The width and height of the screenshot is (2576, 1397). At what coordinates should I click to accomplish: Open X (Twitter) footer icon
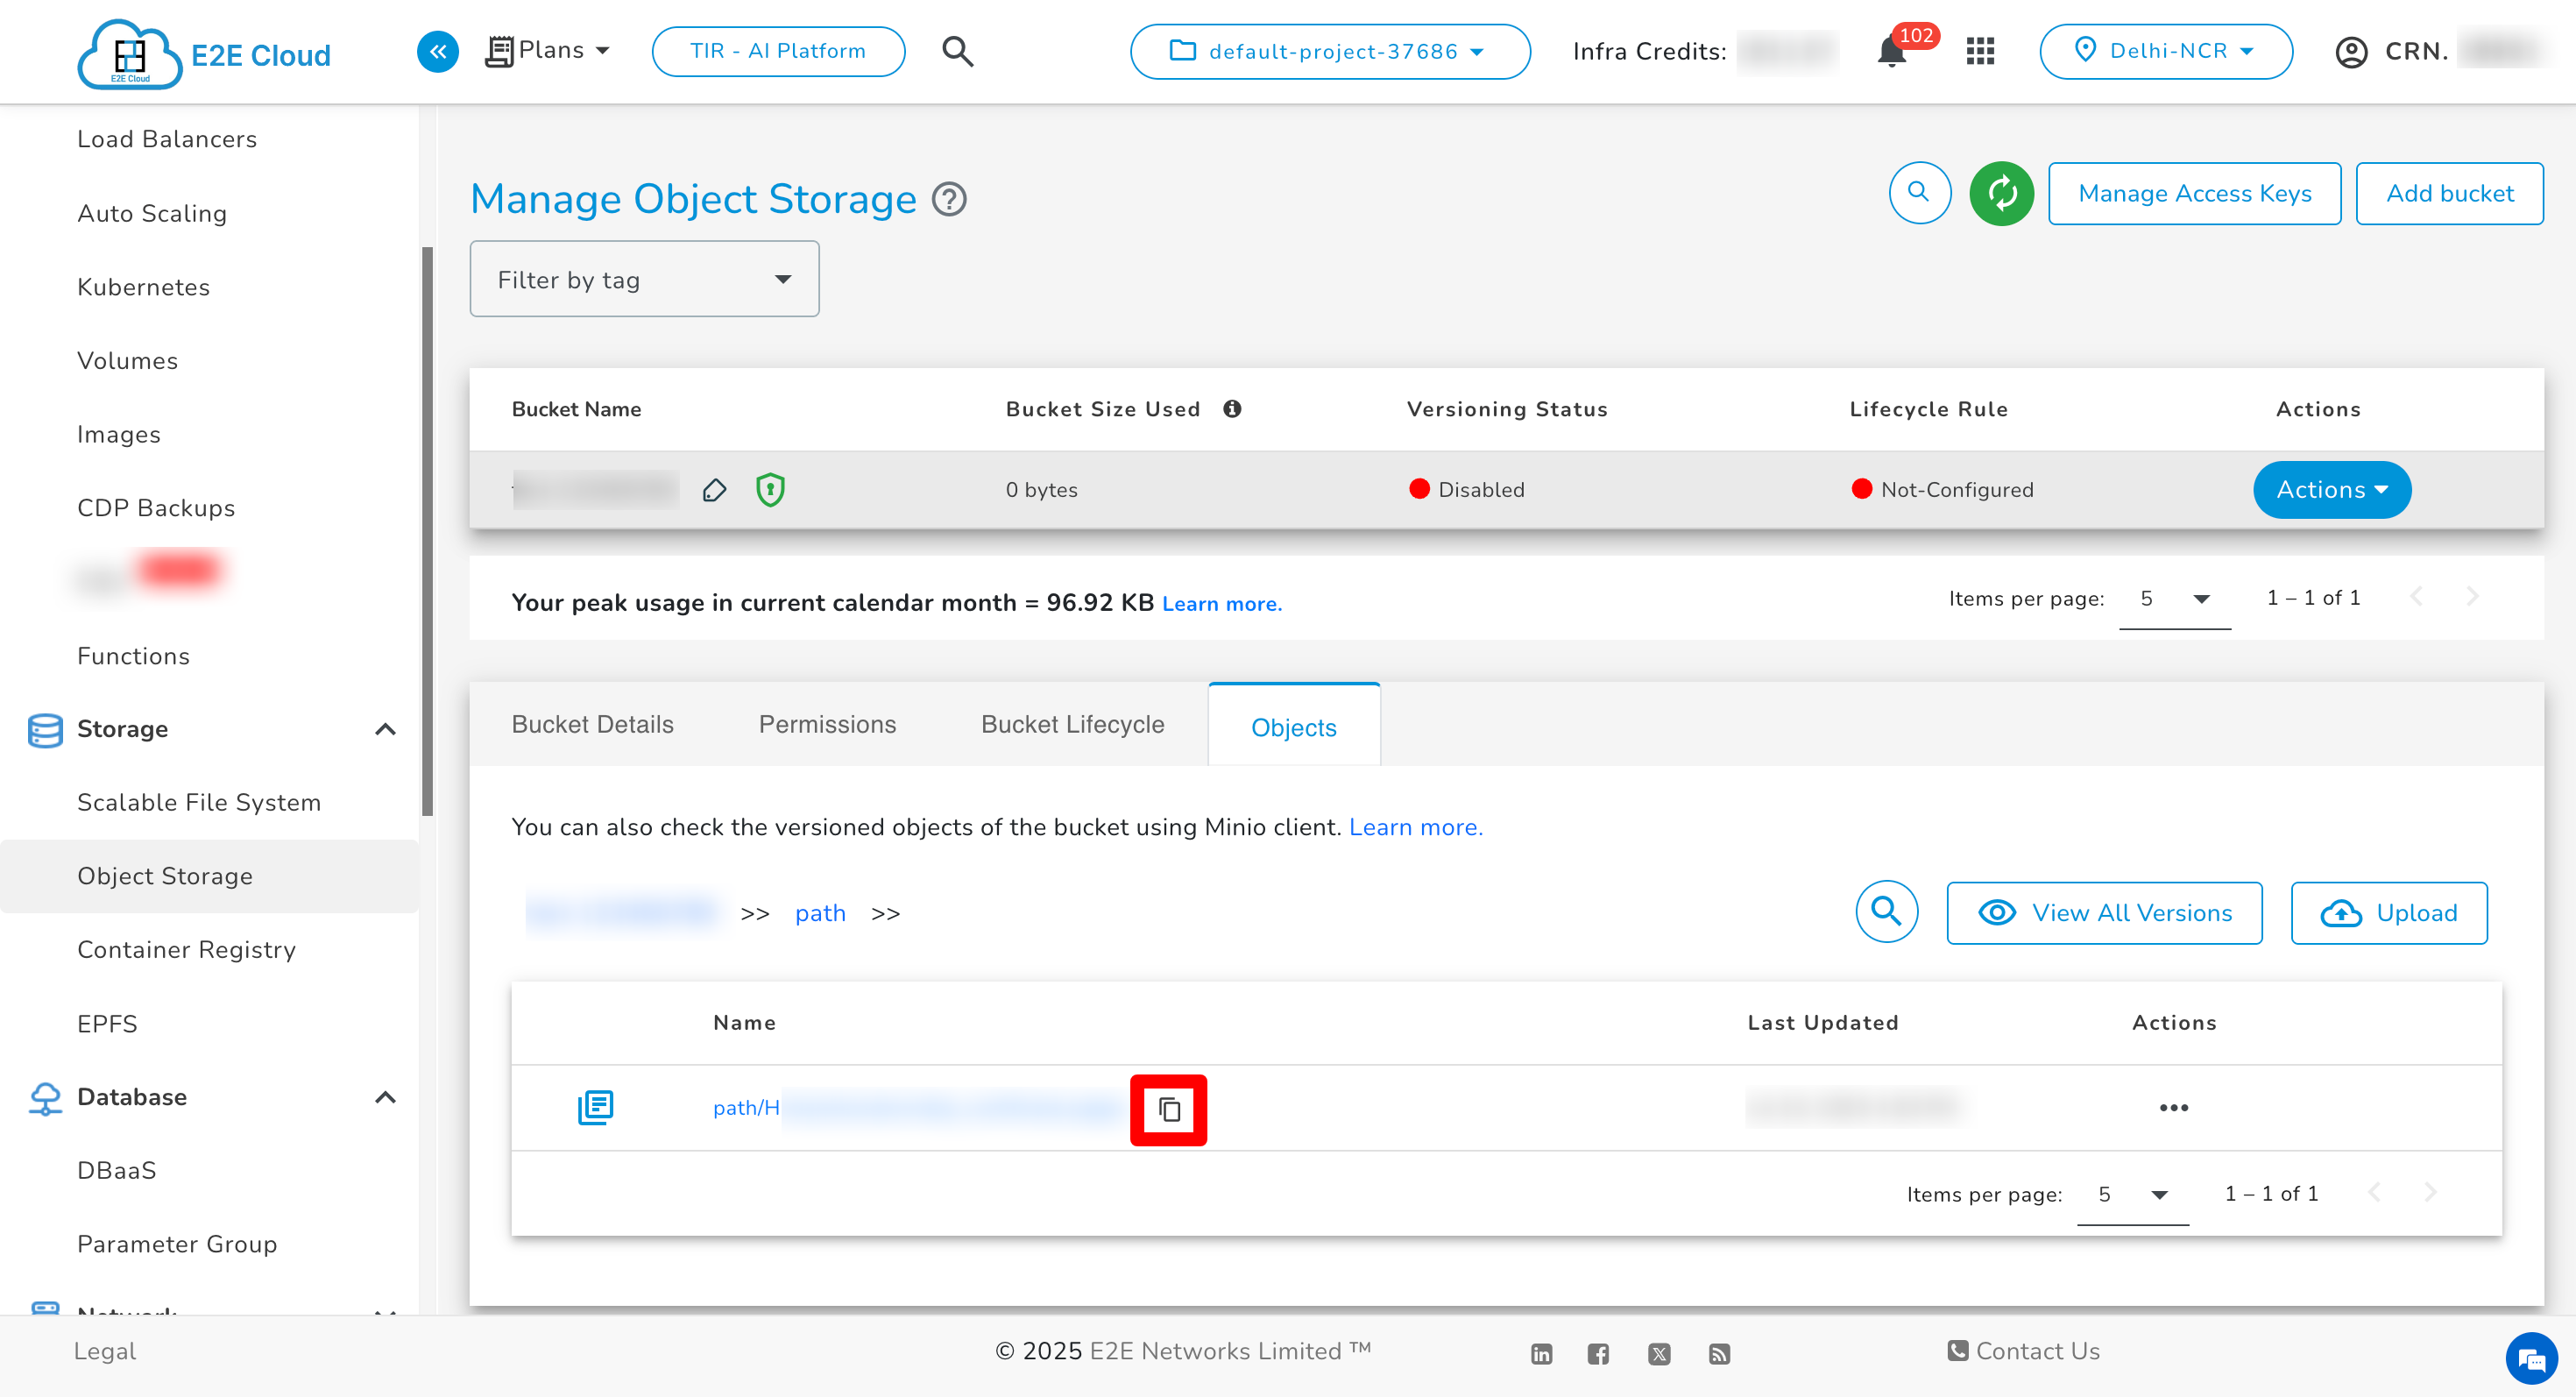click(1658, 1353)
